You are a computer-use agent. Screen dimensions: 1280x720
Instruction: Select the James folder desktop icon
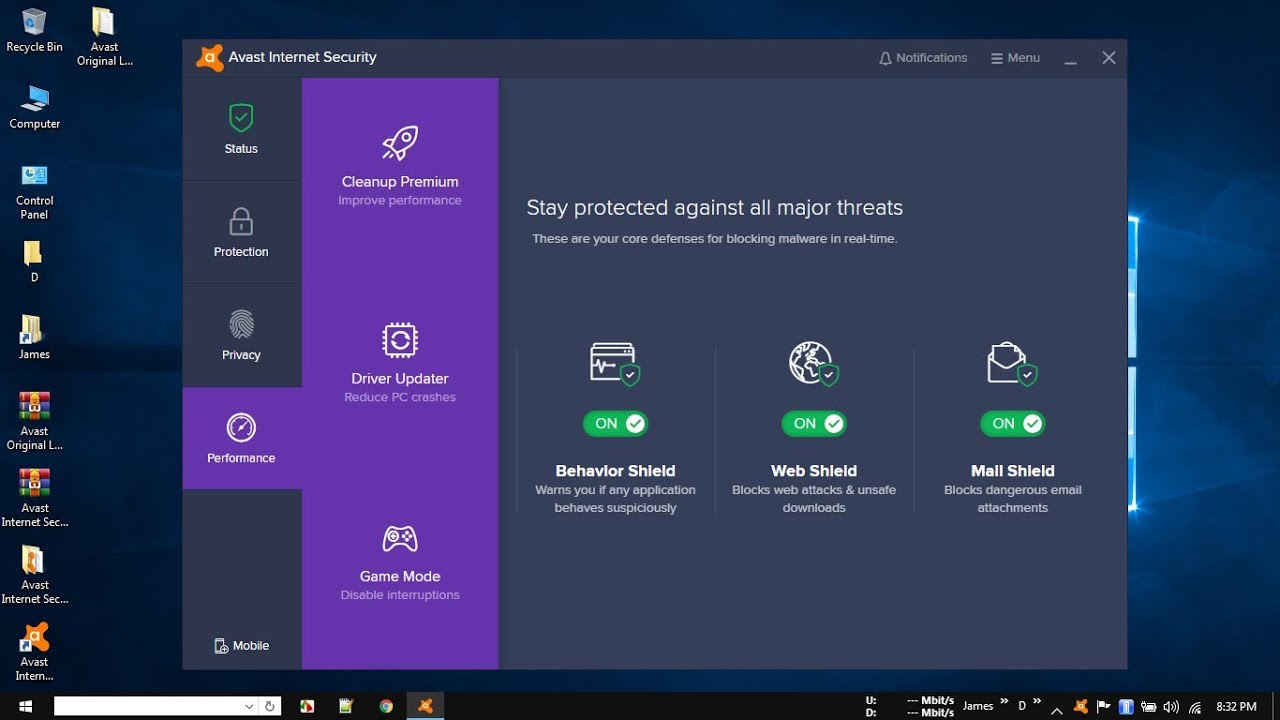34,337
